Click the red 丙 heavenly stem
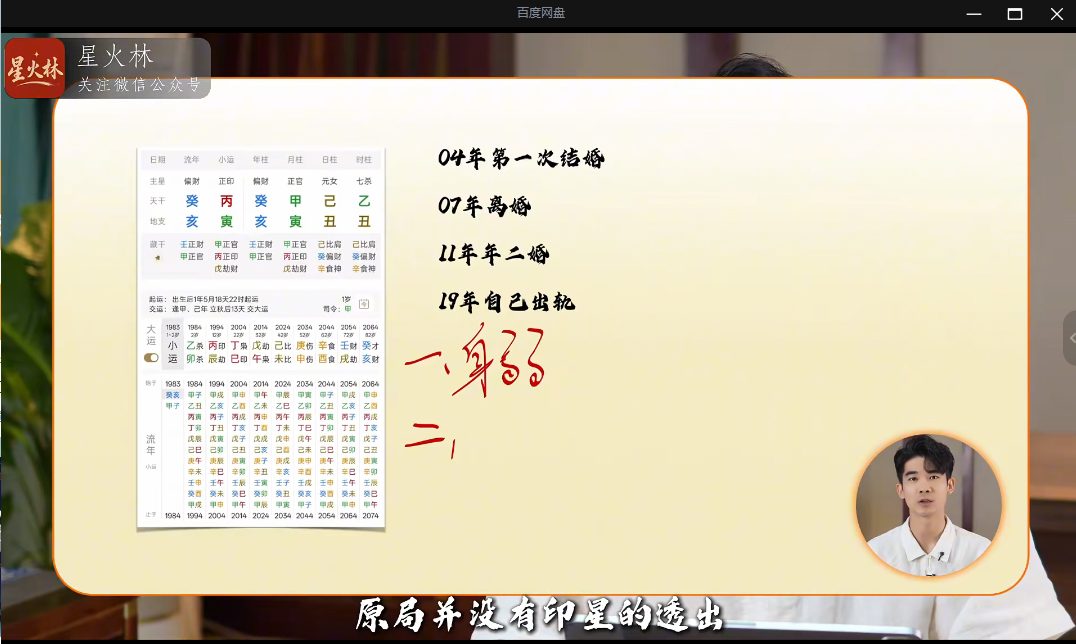The image size is (1076, 644). point(226,201)
